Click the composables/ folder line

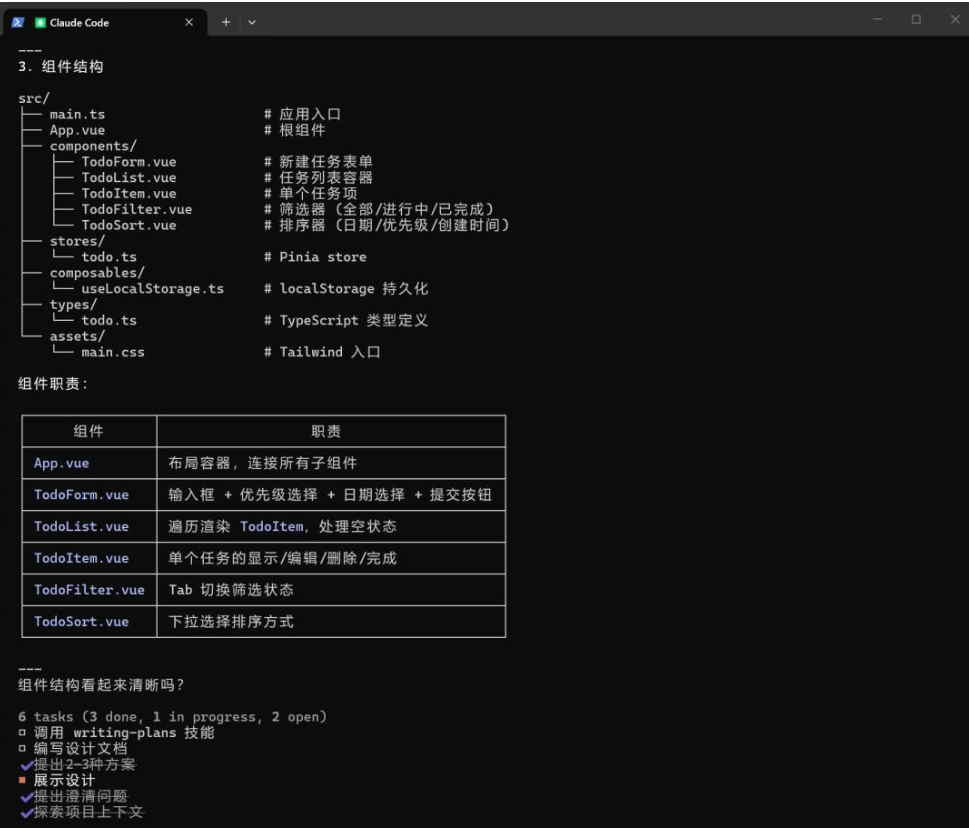(x=97, y=272)
